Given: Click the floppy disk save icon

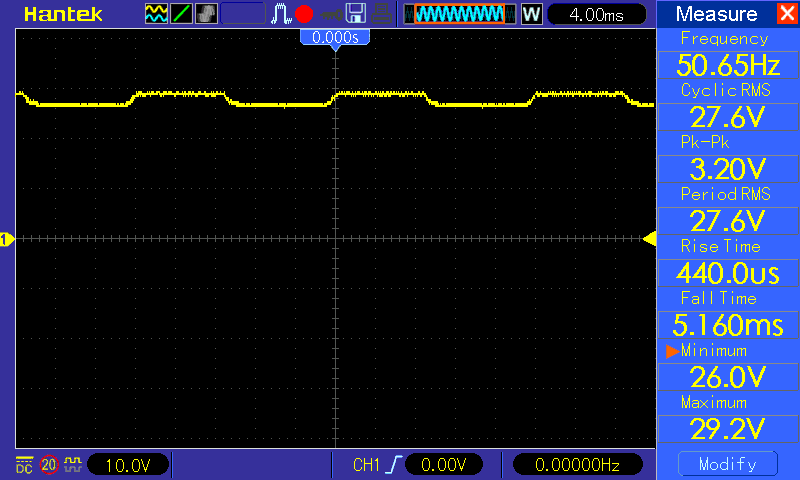Looking at the screenshot, I should coord(356,14).
